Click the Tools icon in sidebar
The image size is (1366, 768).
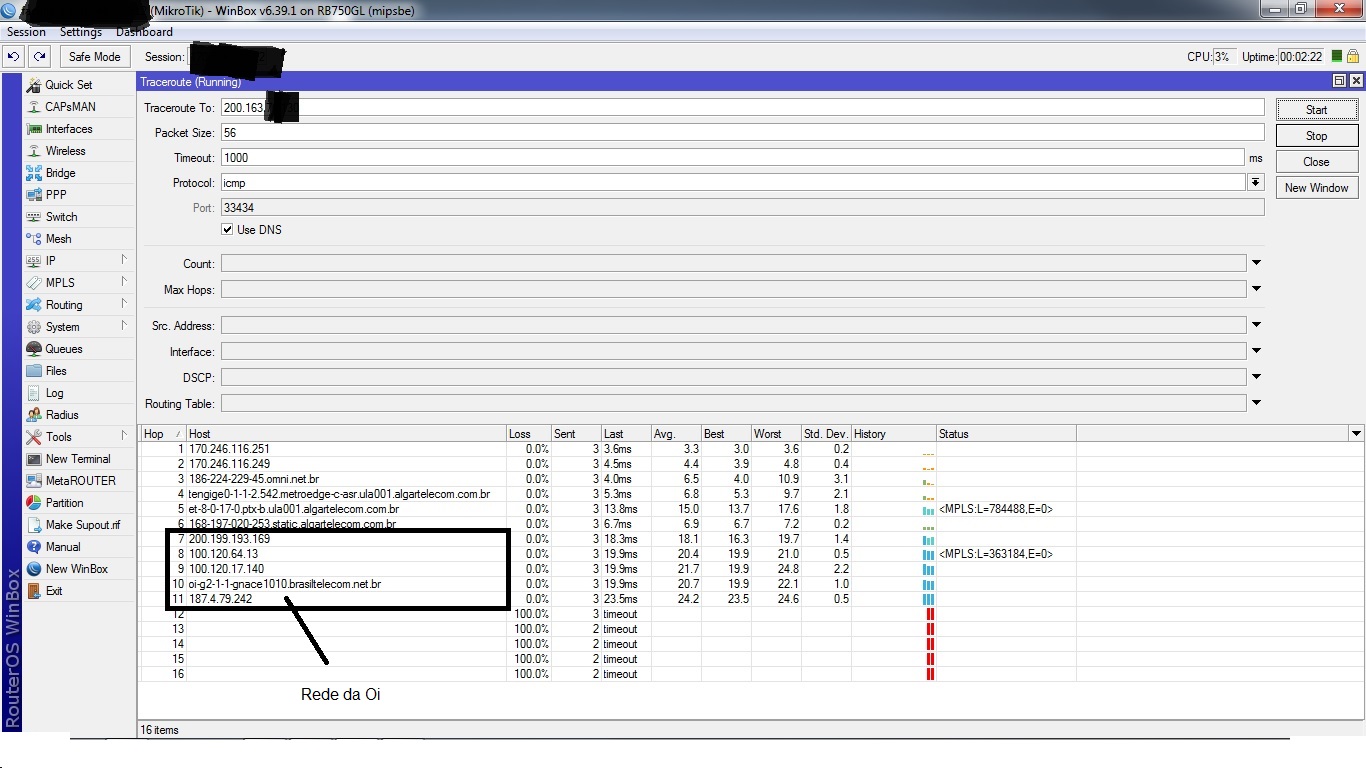tap(34, 437)
